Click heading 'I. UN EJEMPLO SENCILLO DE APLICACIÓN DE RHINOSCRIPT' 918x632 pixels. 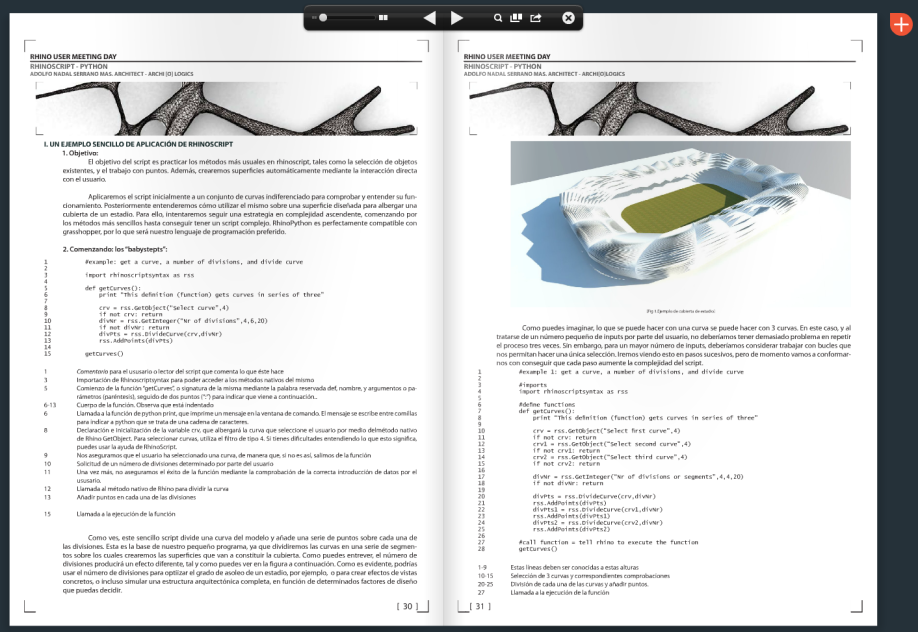(138, 144)
